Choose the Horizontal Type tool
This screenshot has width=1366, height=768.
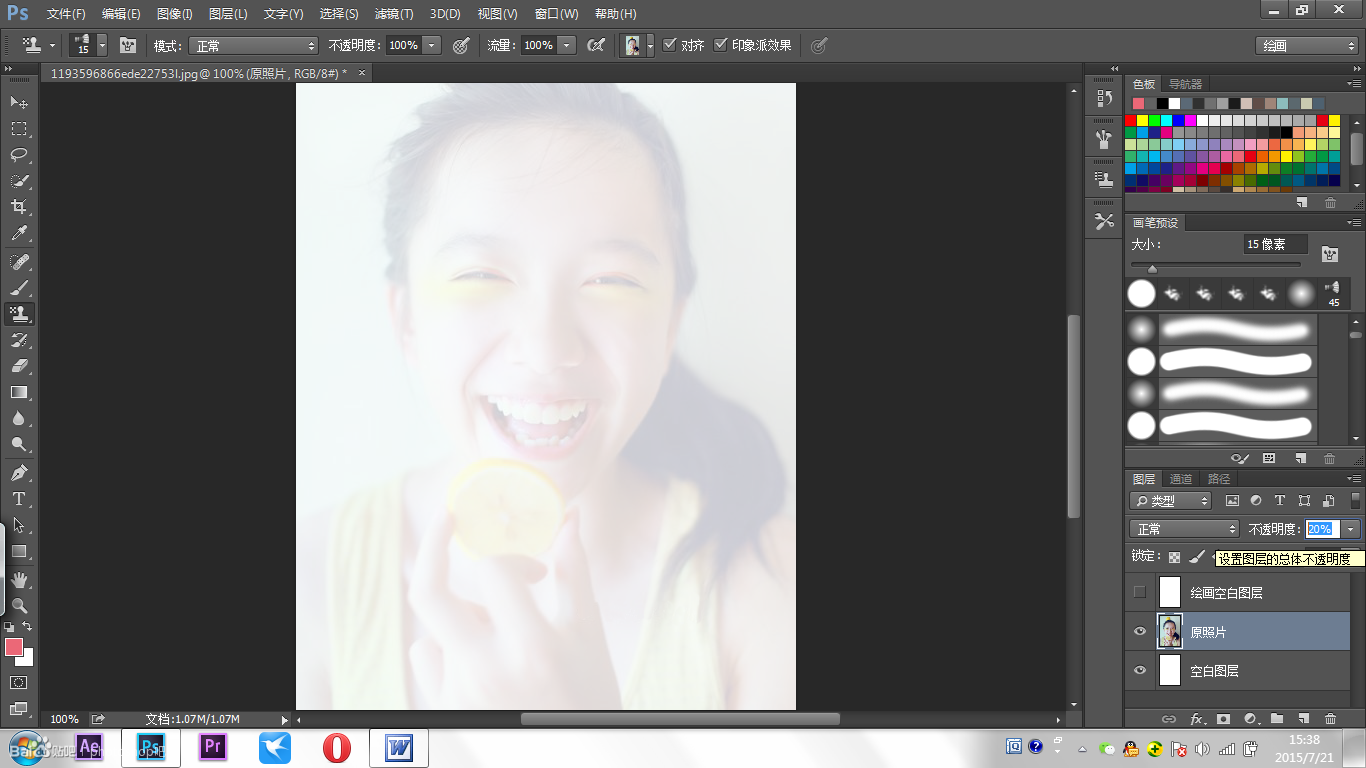19,499
